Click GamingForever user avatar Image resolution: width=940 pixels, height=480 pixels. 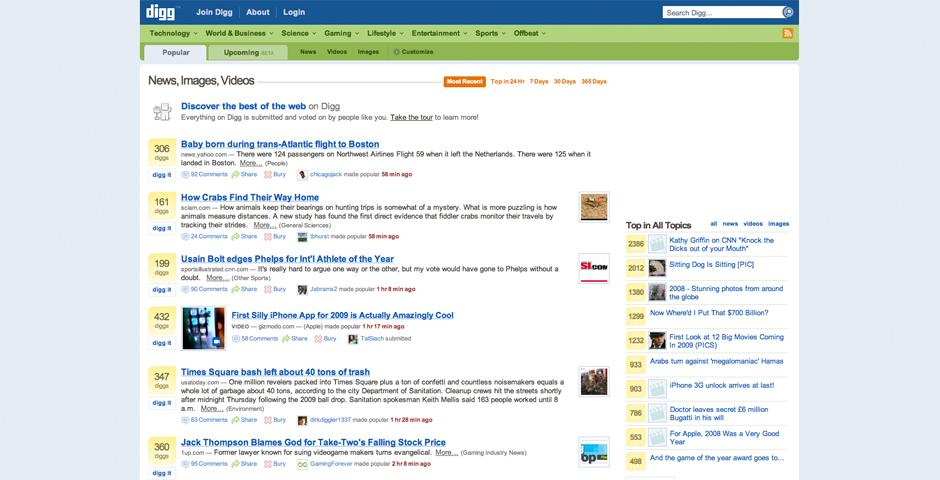point(302,464)
